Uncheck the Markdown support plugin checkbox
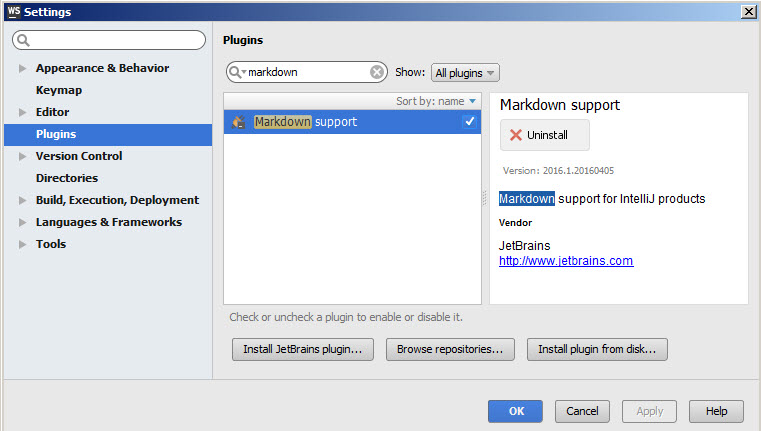Screen dimensions: 761x431 click(469, 121)
